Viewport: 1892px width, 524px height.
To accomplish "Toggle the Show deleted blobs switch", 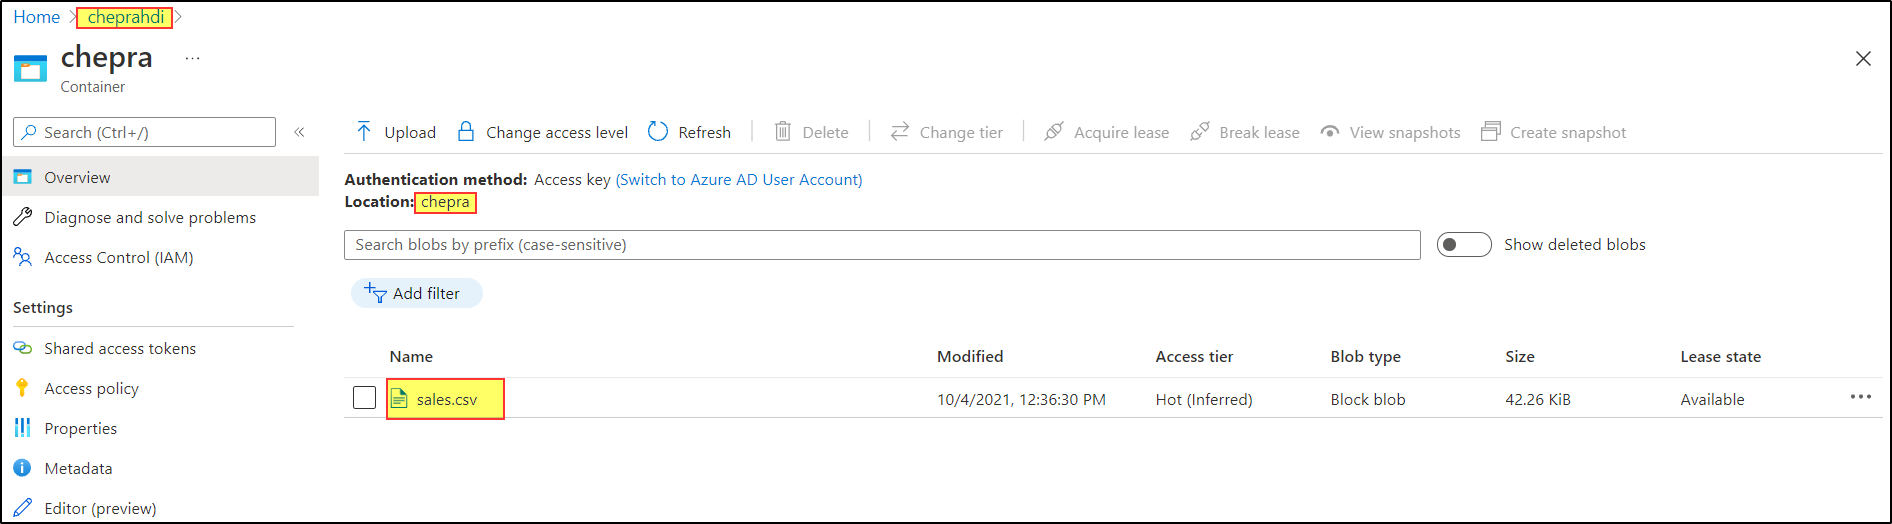I will 1463,245.
